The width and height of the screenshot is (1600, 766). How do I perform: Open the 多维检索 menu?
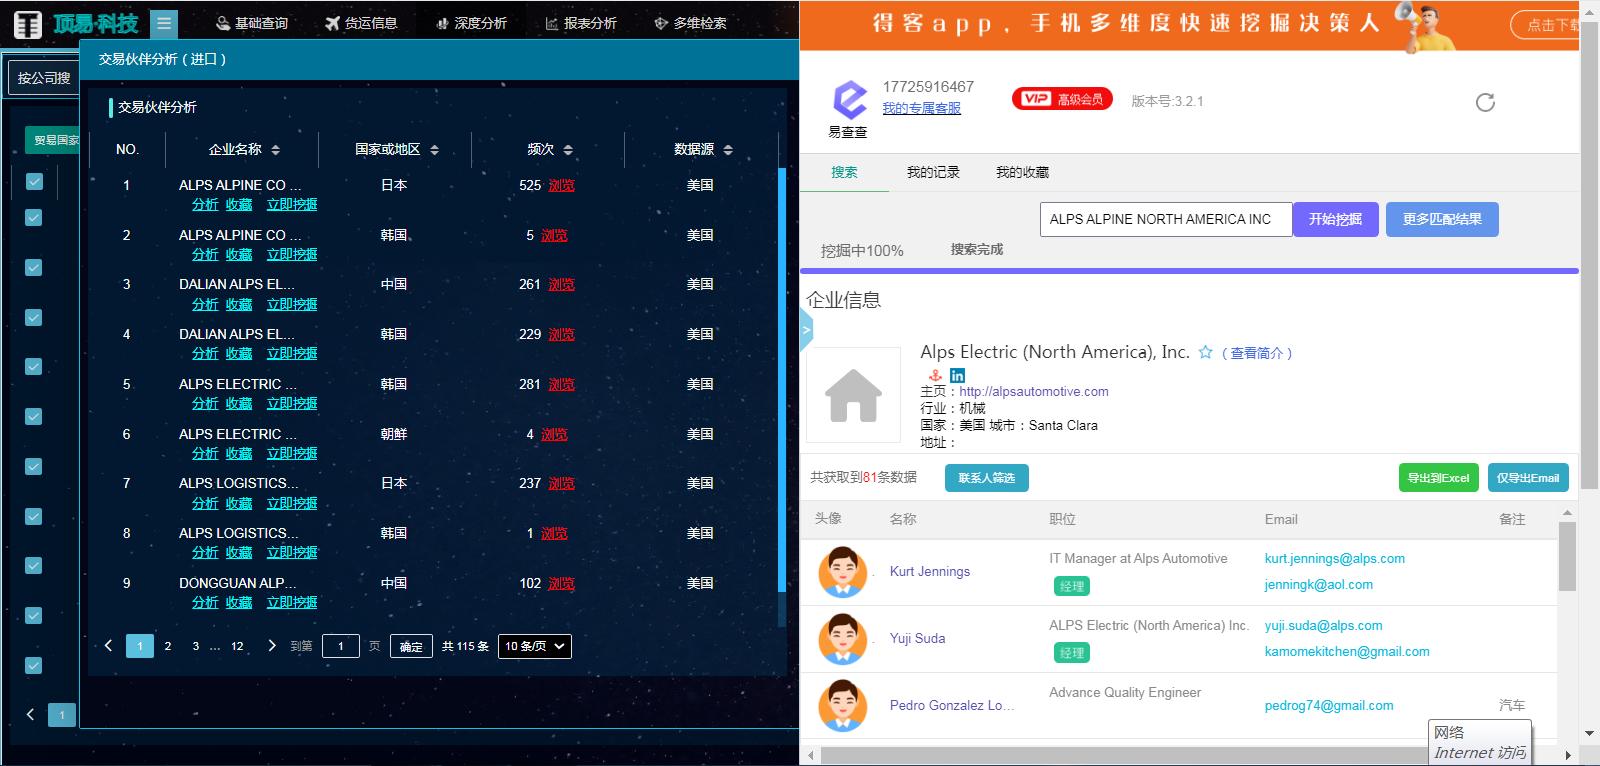click(690, 23)
